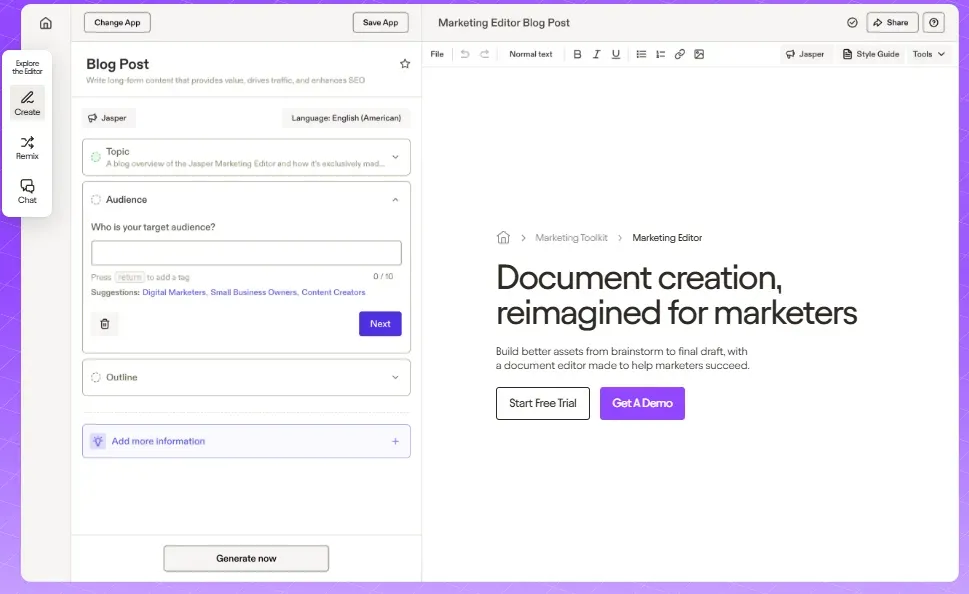Click the Next button
Image resolution: width=969 pixels, height=594 pixels.
[380, 324]
